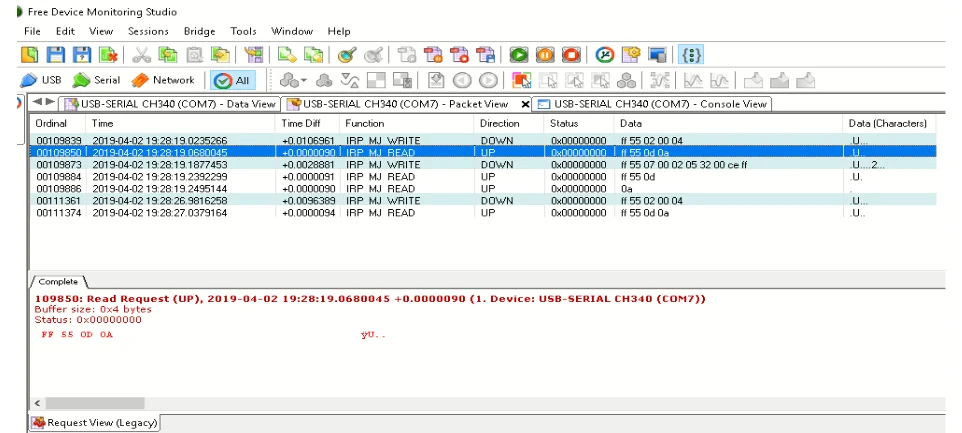This screenshot has width=962, height=433.
Task: Sort by the Time Diff column header
Action: pos(307,123)
